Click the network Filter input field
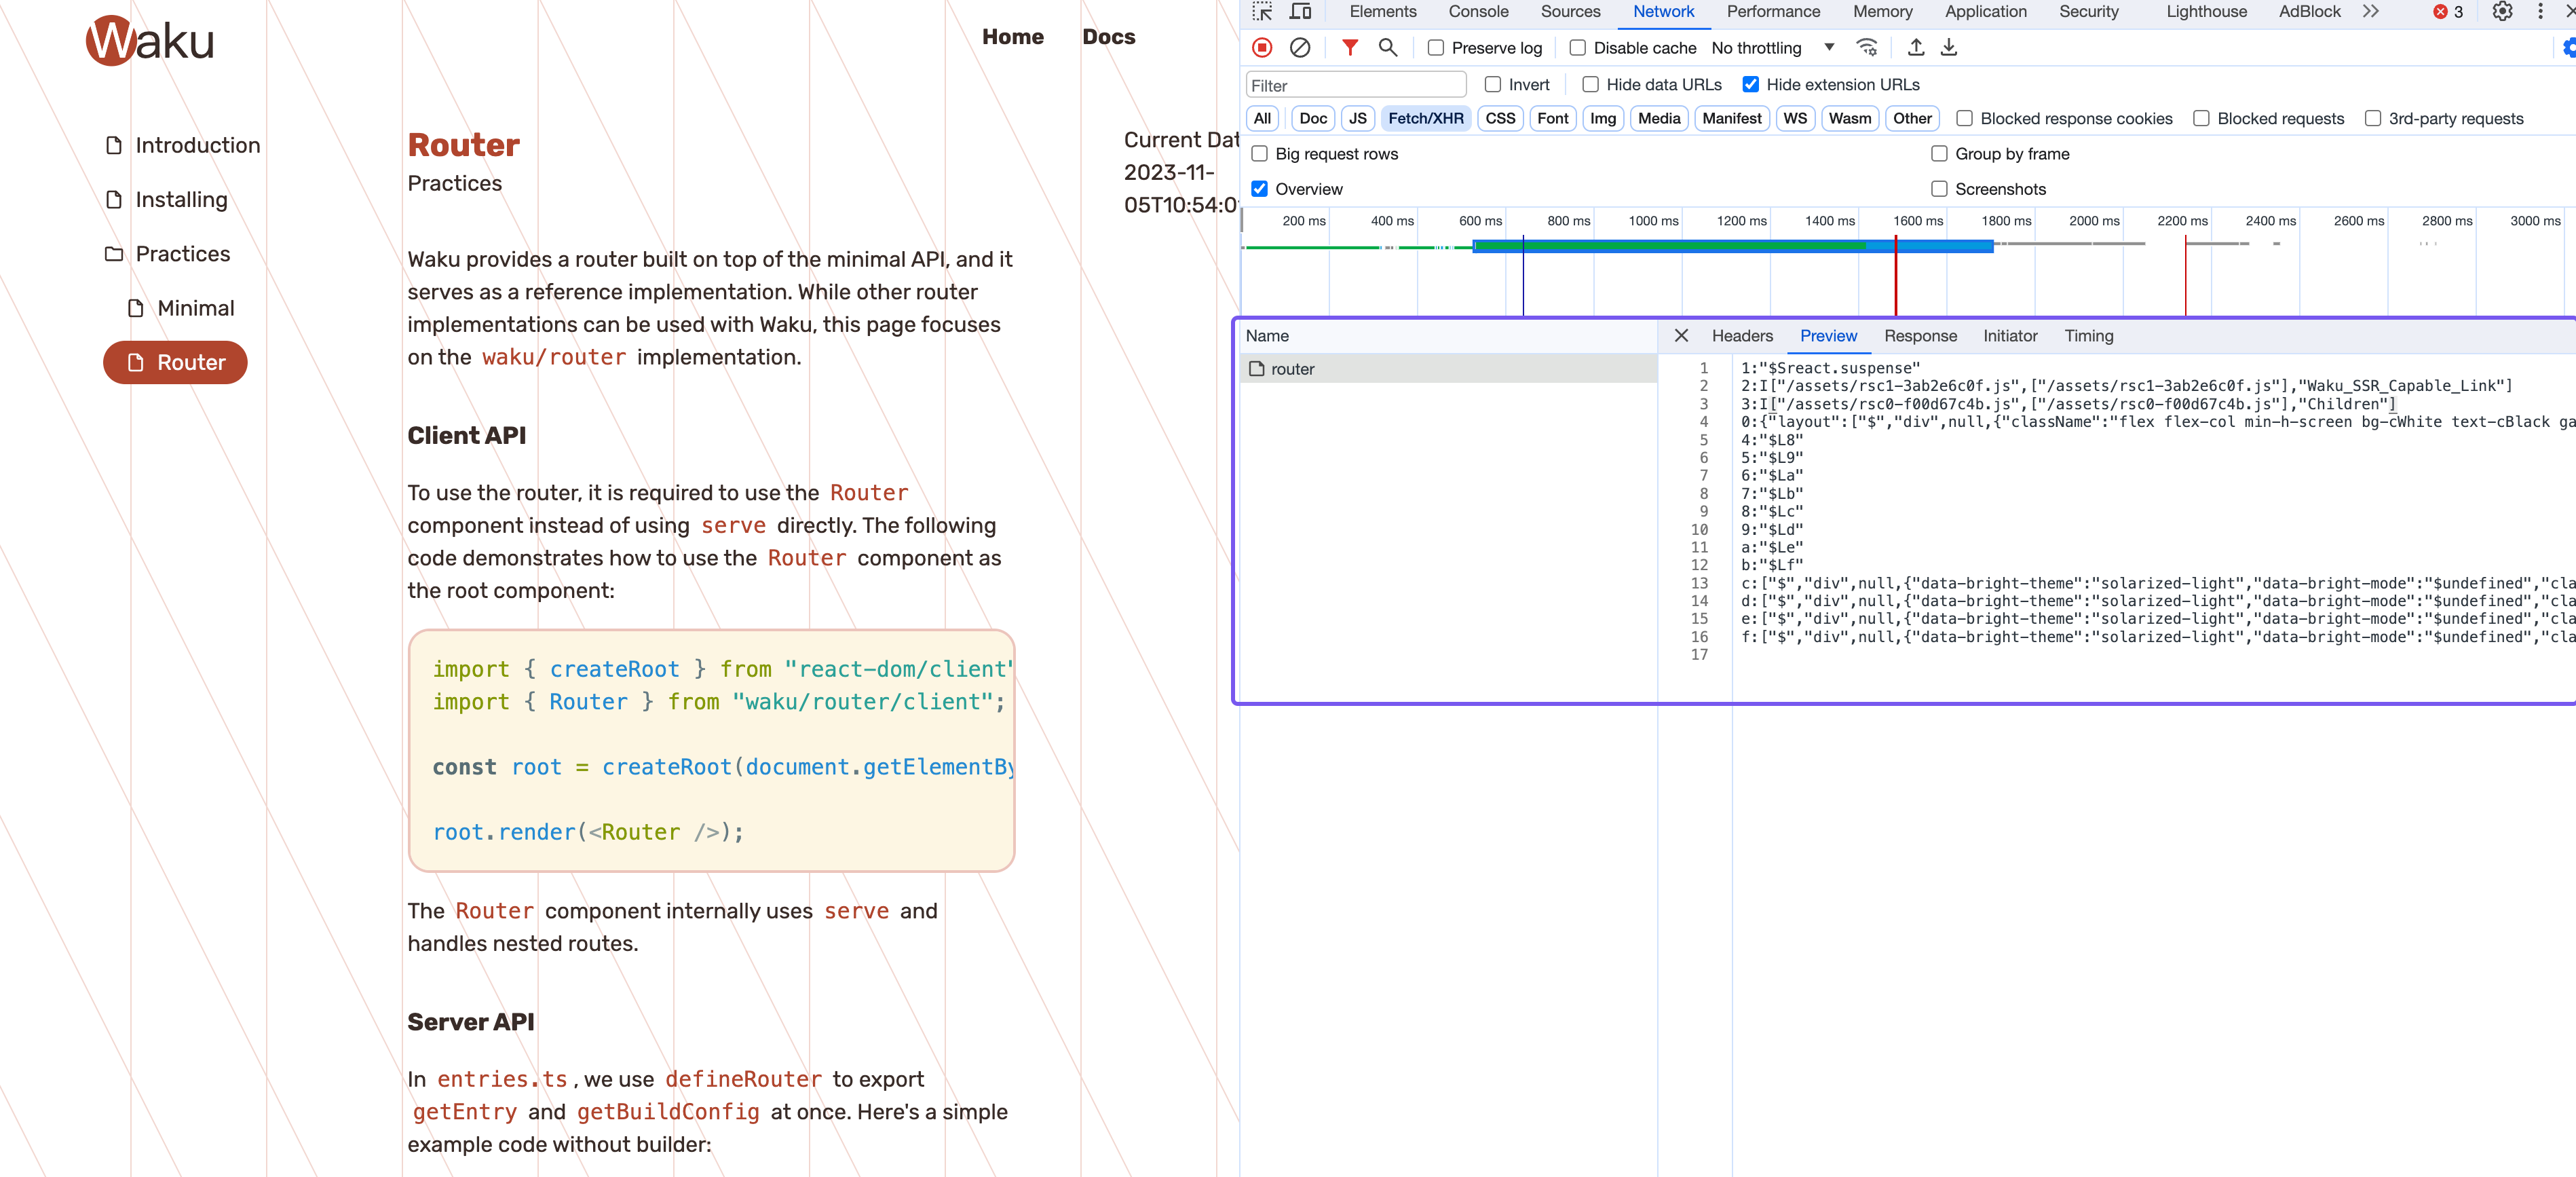The height and width of the screenshot is (1177, 2576). tap(1355, 85)
